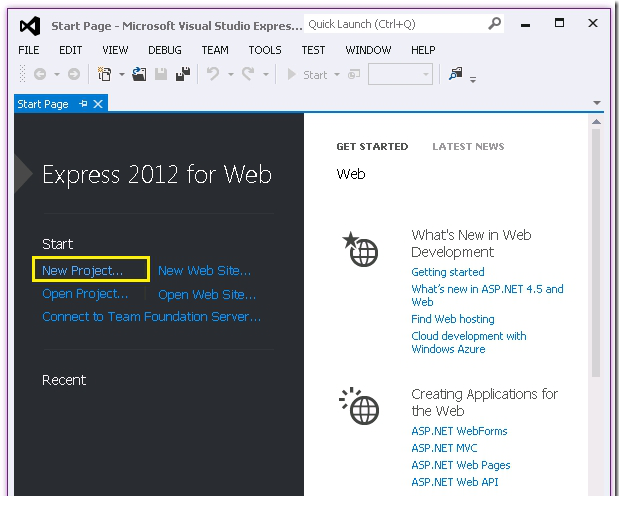
Task: Switch to the GET STARTED tab
Action: tap(372, 146)
